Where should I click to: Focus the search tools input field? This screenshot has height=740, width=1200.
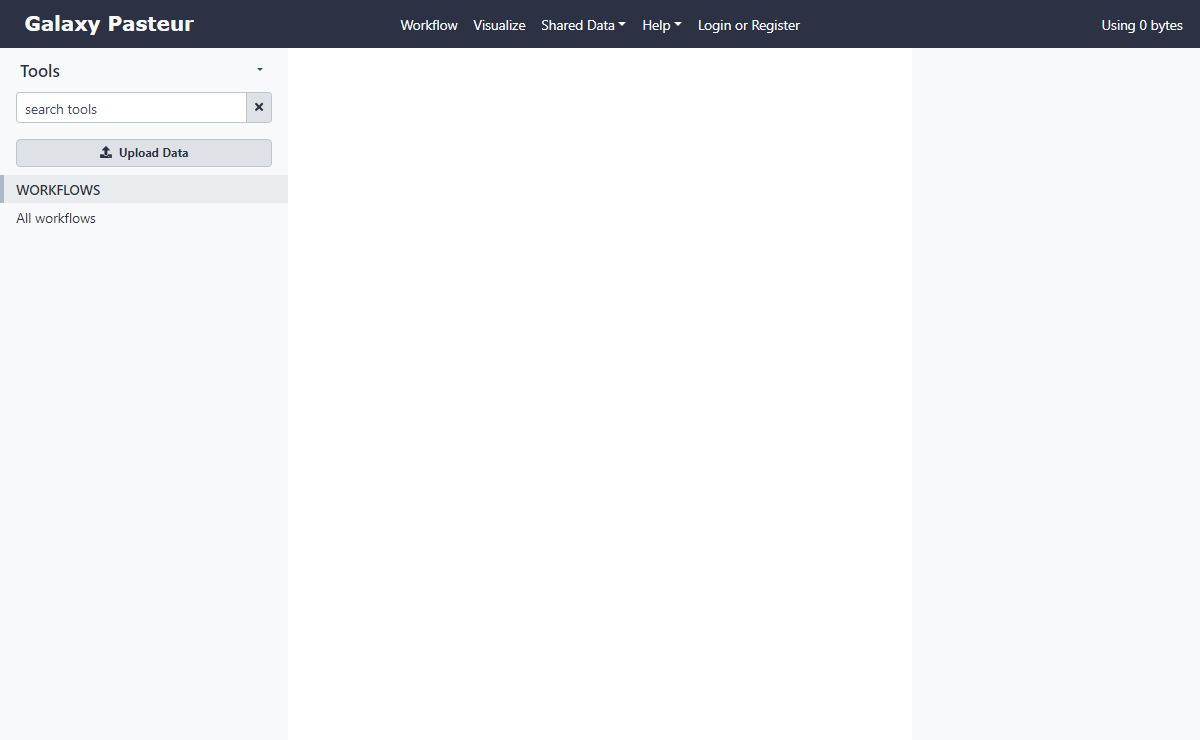tap(131, 108)
